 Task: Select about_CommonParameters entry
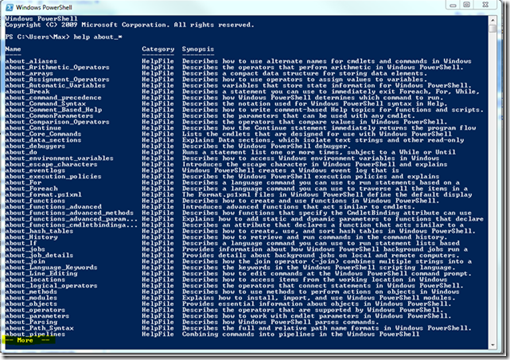[x=49, y=116]
